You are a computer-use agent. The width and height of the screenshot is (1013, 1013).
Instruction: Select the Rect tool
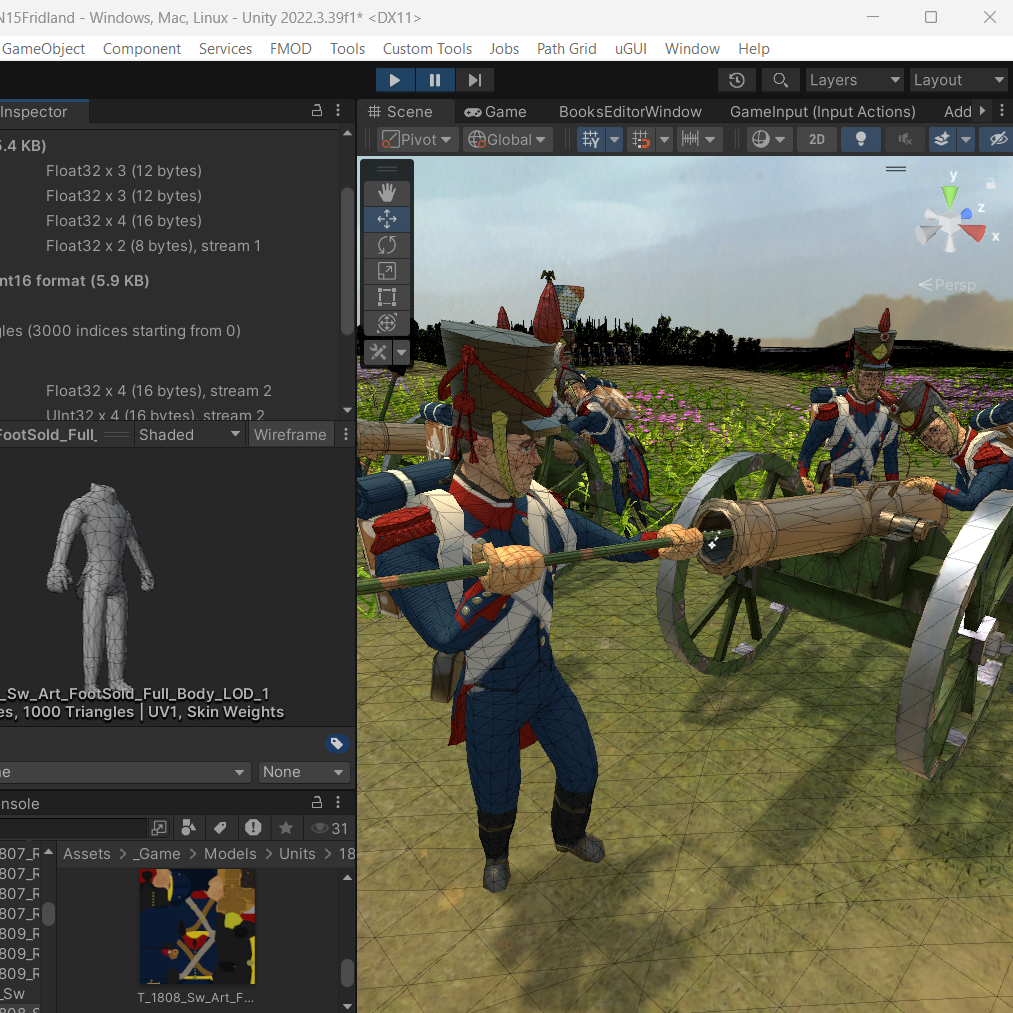pos(386,297)
